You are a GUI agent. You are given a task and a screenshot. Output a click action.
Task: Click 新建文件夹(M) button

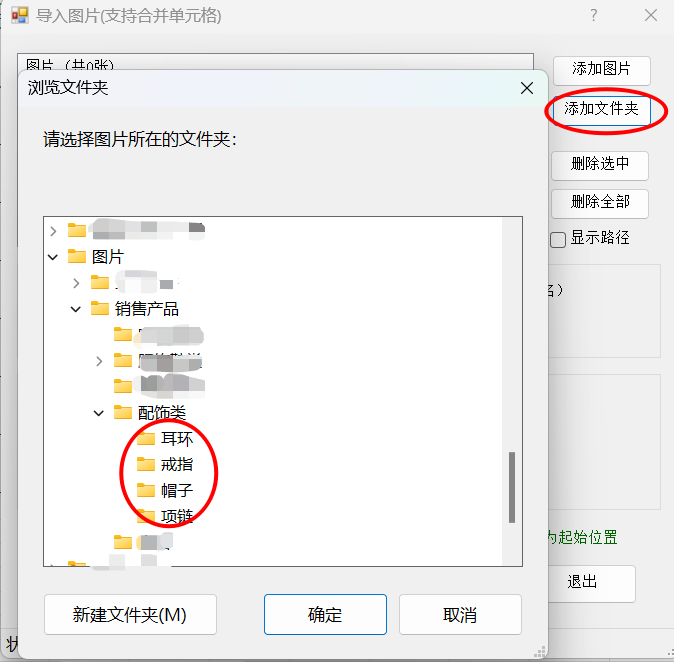tap(130, 614)
